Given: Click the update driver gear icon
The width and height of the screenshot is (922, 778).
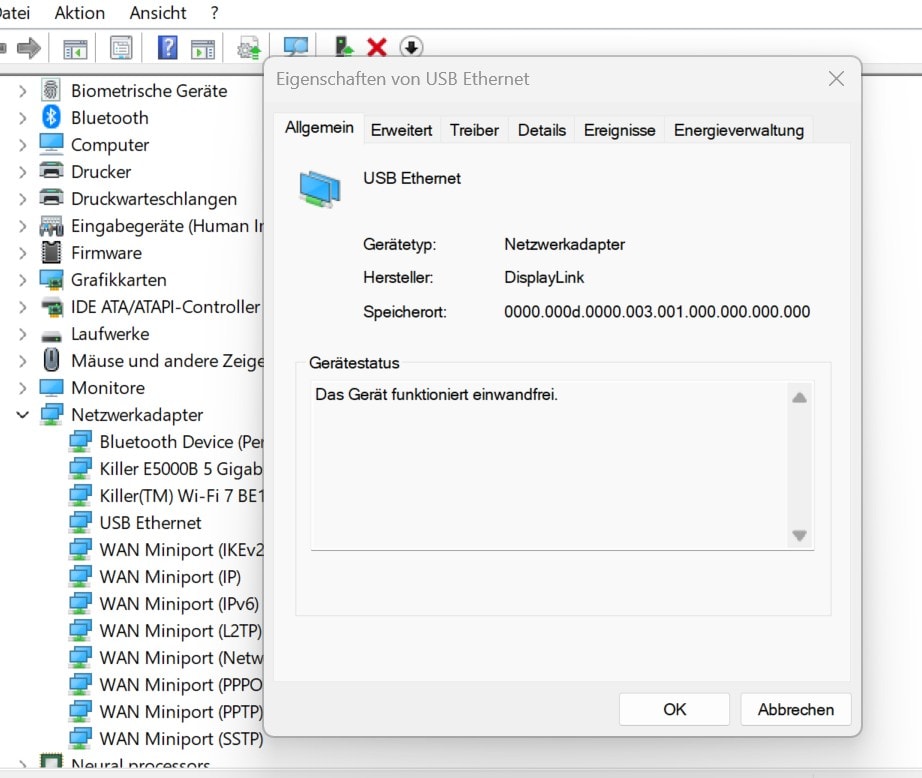Looking at the screenshot, I should pos(248,47).
